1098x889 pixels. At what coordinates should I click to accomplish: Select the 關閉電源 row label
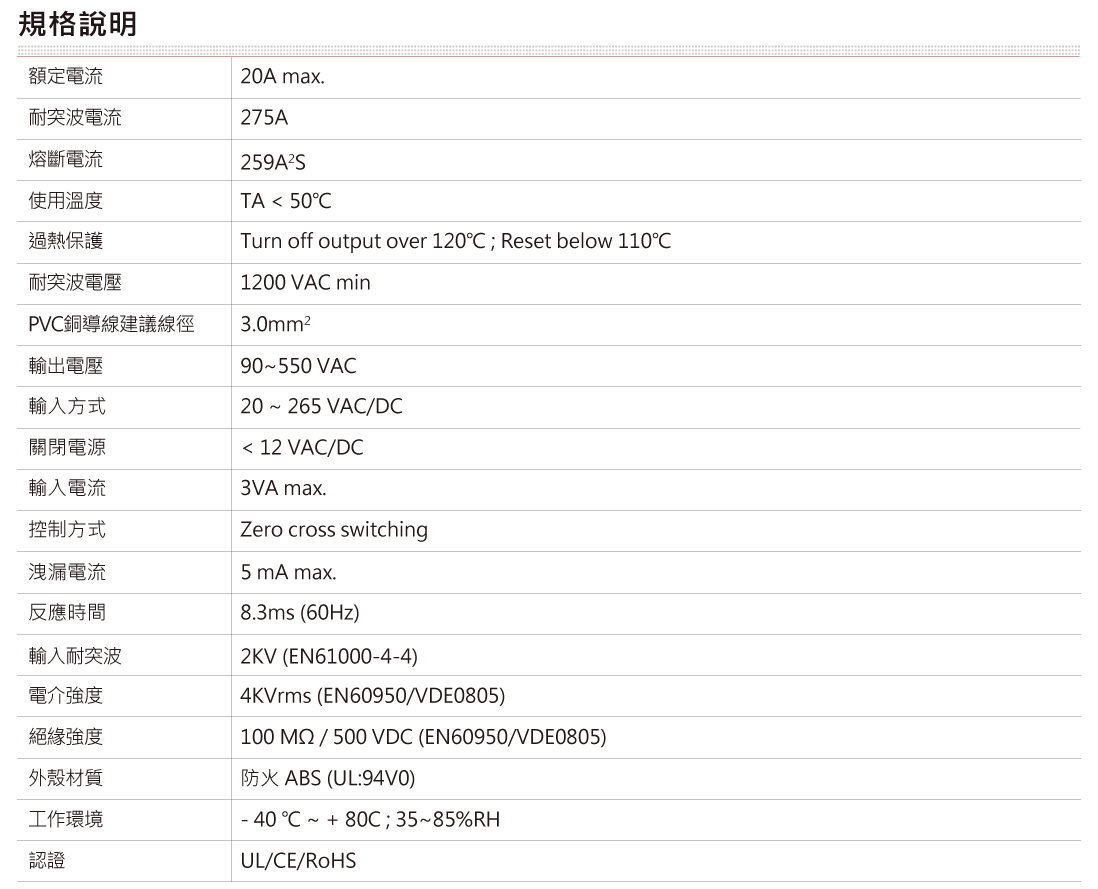(66, 448)
